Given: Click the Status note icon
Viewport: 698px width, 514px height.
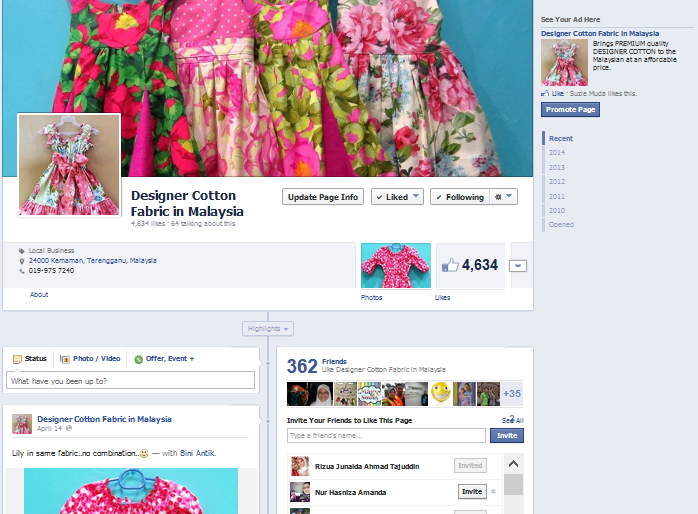Looking at the screenshot, I should pyautogui.click(x=17, y=359).
